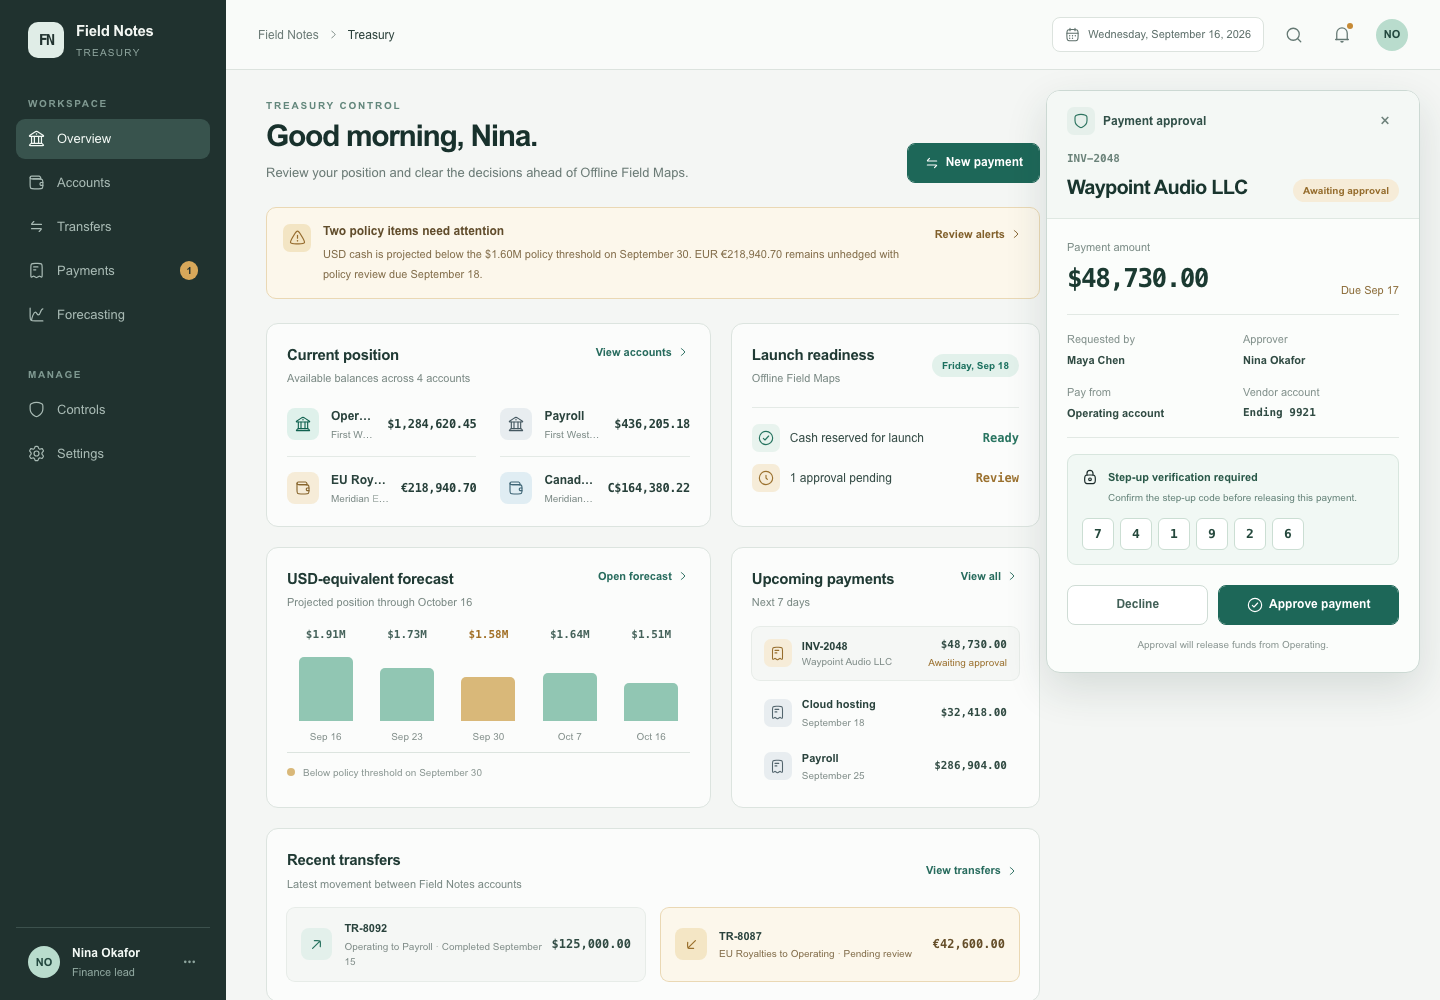Viewport: 1440px width, 1000px height.
Task: Click Field Notes breadcrumb link
Action: click(x=288, y=35)
